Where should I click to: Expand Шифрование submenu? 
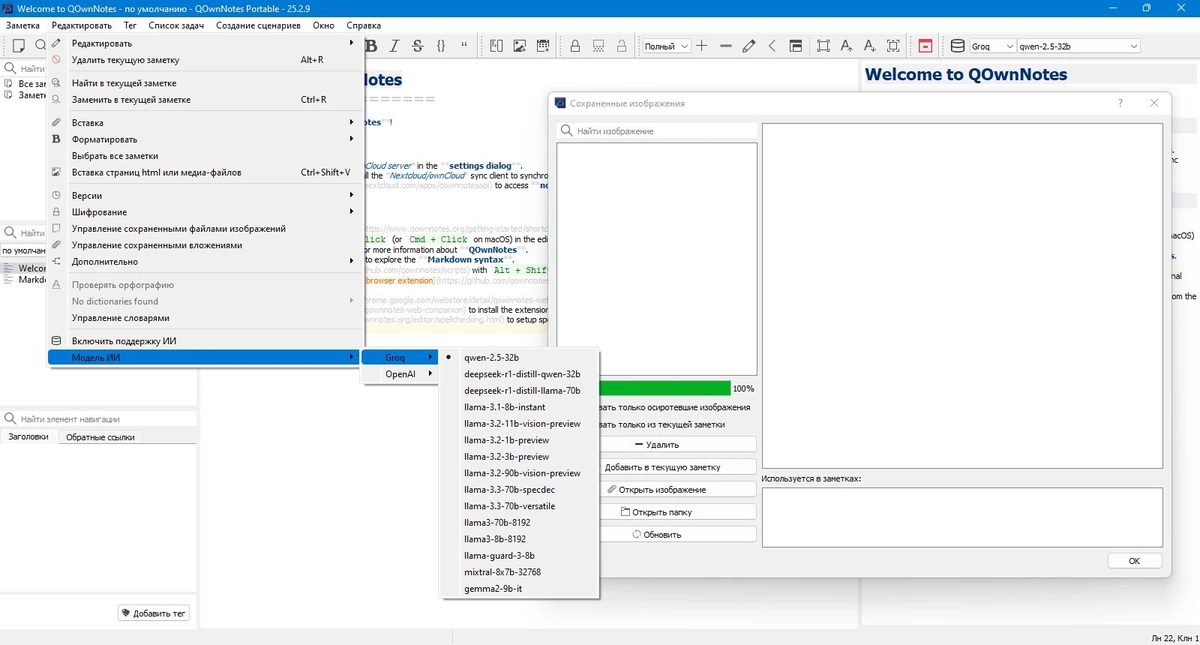(x=205, y=212)
